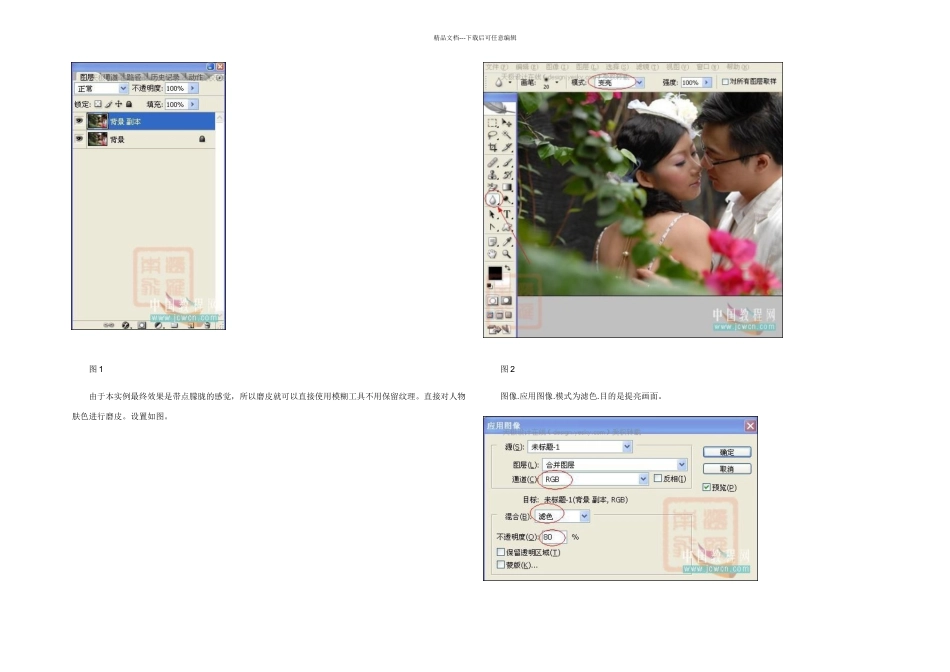Select the History Brush tool
The image size is (950, 672).
click(507, 175)
